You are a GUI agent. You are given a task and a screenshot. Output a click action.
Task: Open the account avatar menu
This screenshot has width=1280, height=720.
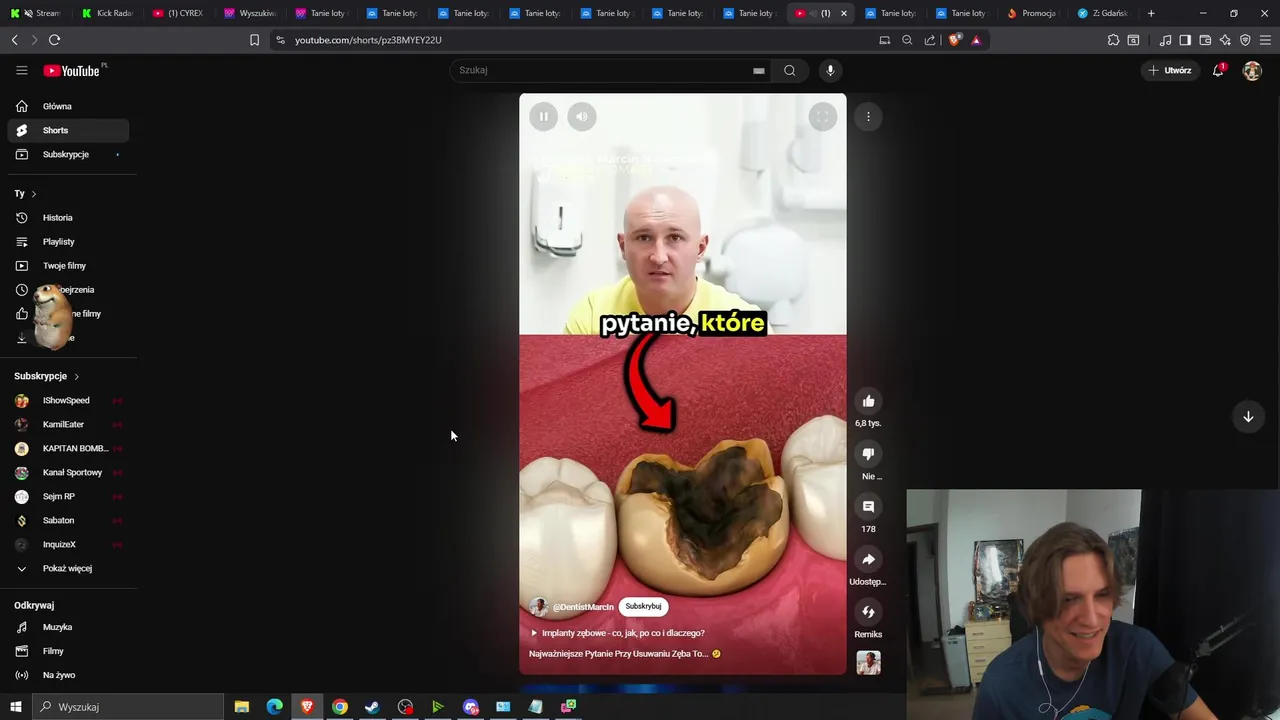pos(1252,71)
